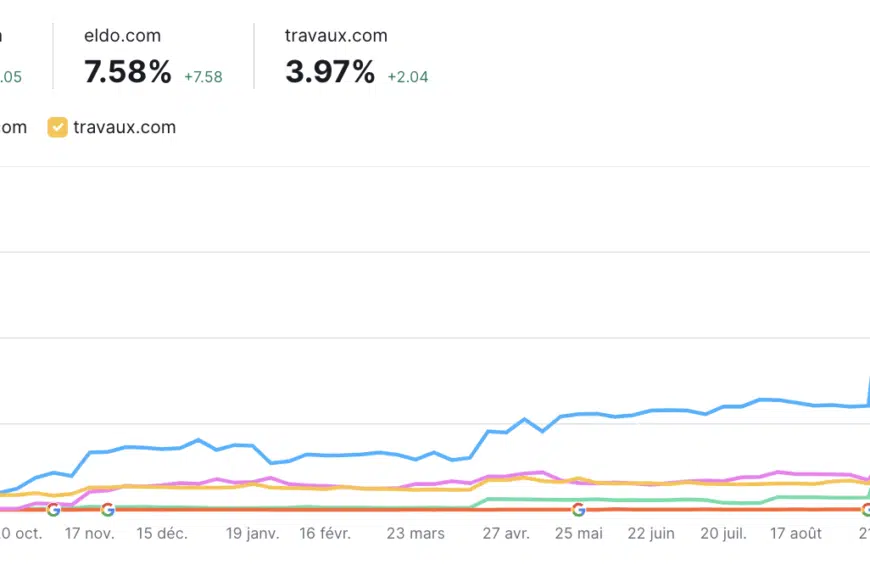Click the Google update marker near 10 oct.
The image size is (870, 570).
[x=54, y=510]
